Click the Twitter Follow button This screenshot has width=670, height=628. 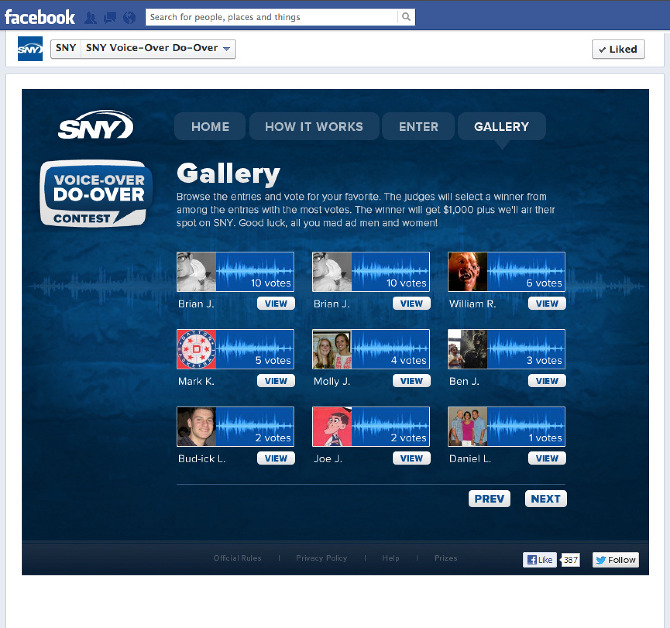616,560
